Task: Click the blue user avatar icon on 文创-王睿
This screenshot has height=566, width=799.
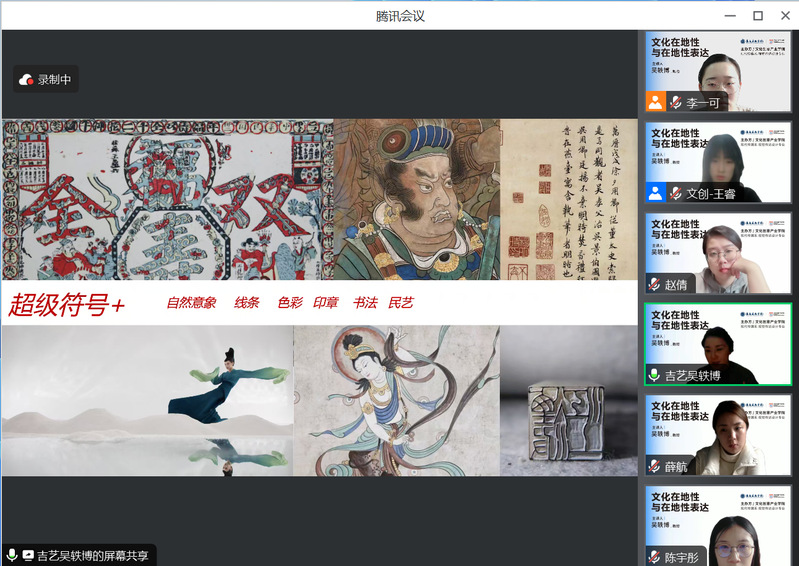Action: [655, 193]
